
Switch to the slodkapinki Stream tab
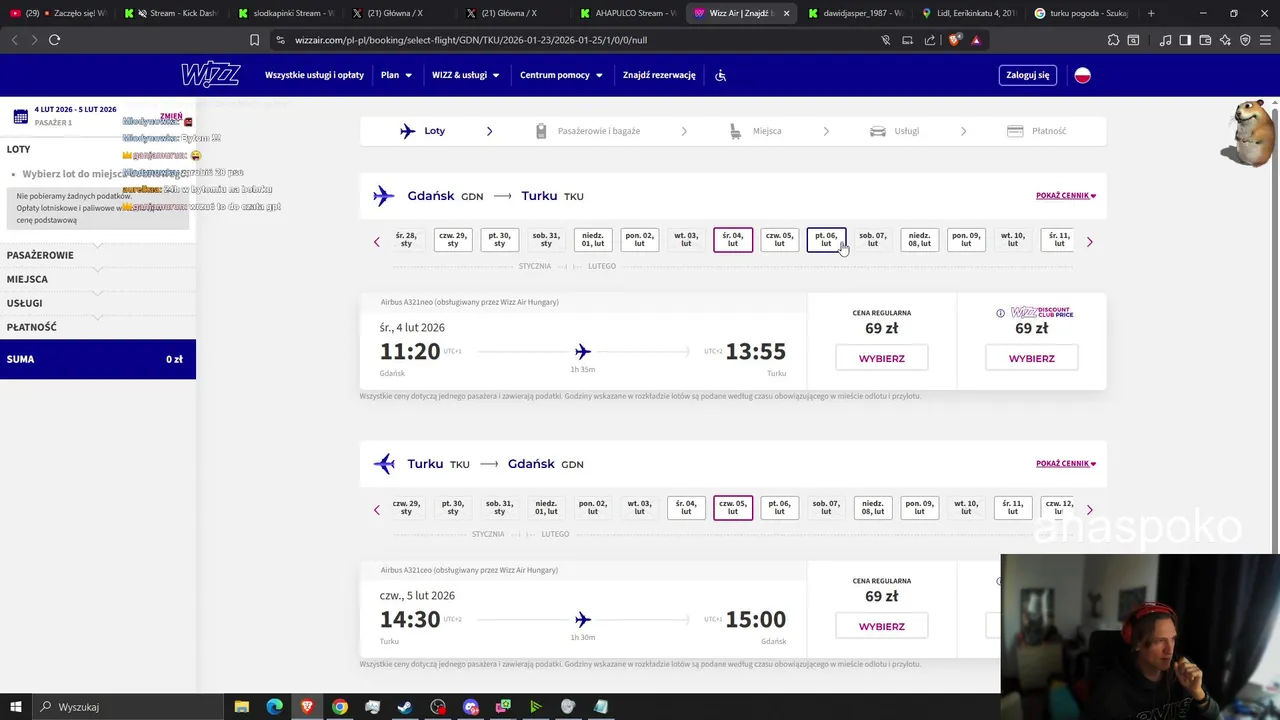pyautogui.click(x=285, y=13)
